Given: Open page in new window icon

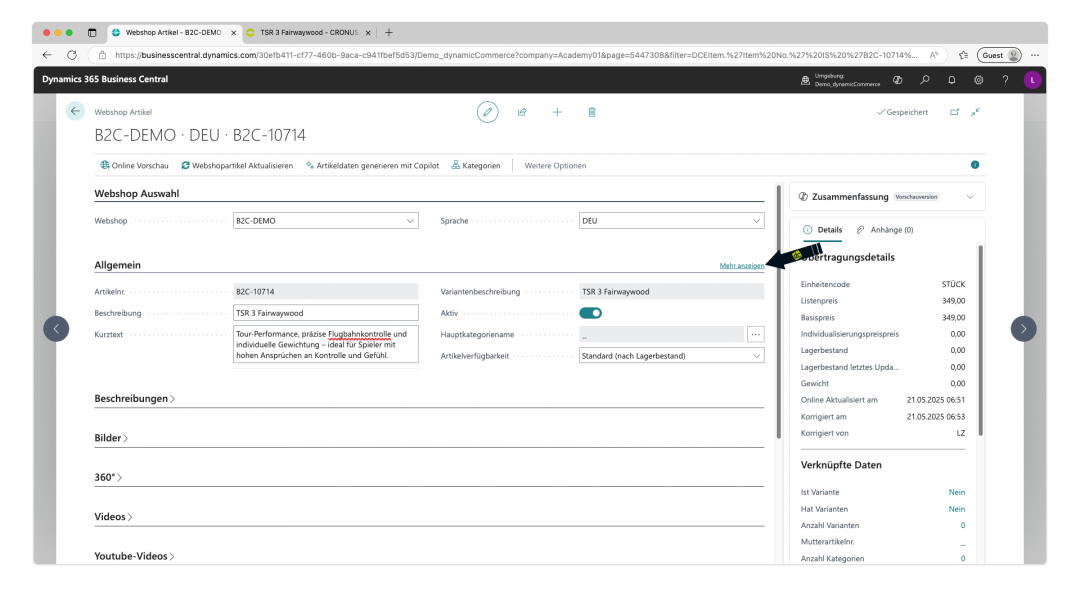Looking at the screenshot, I should 955,112.
